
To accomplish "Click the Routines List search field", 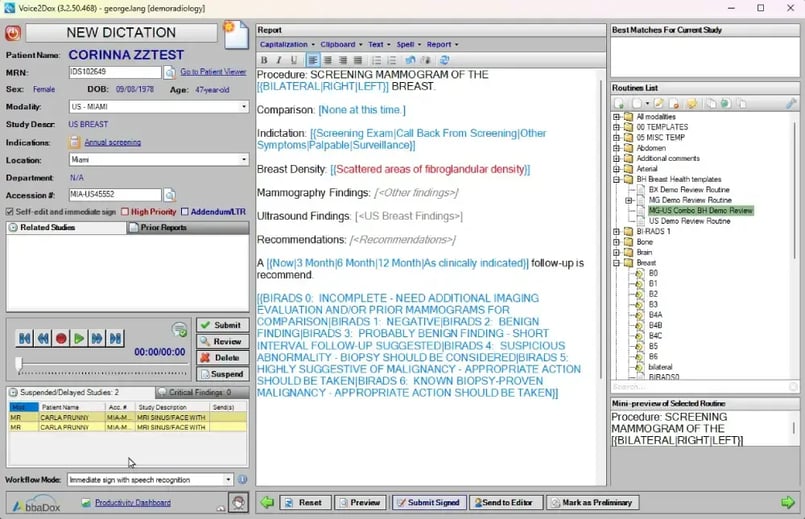I will click(700, 387).
